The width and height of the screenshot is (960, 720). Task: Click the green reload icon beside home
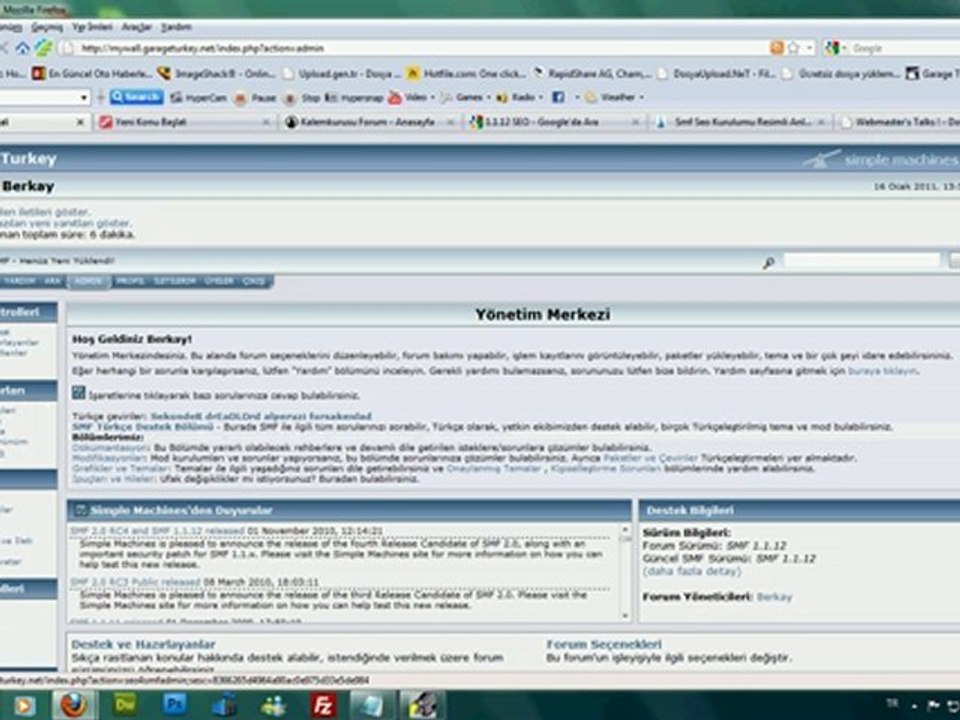pos(44,48)
